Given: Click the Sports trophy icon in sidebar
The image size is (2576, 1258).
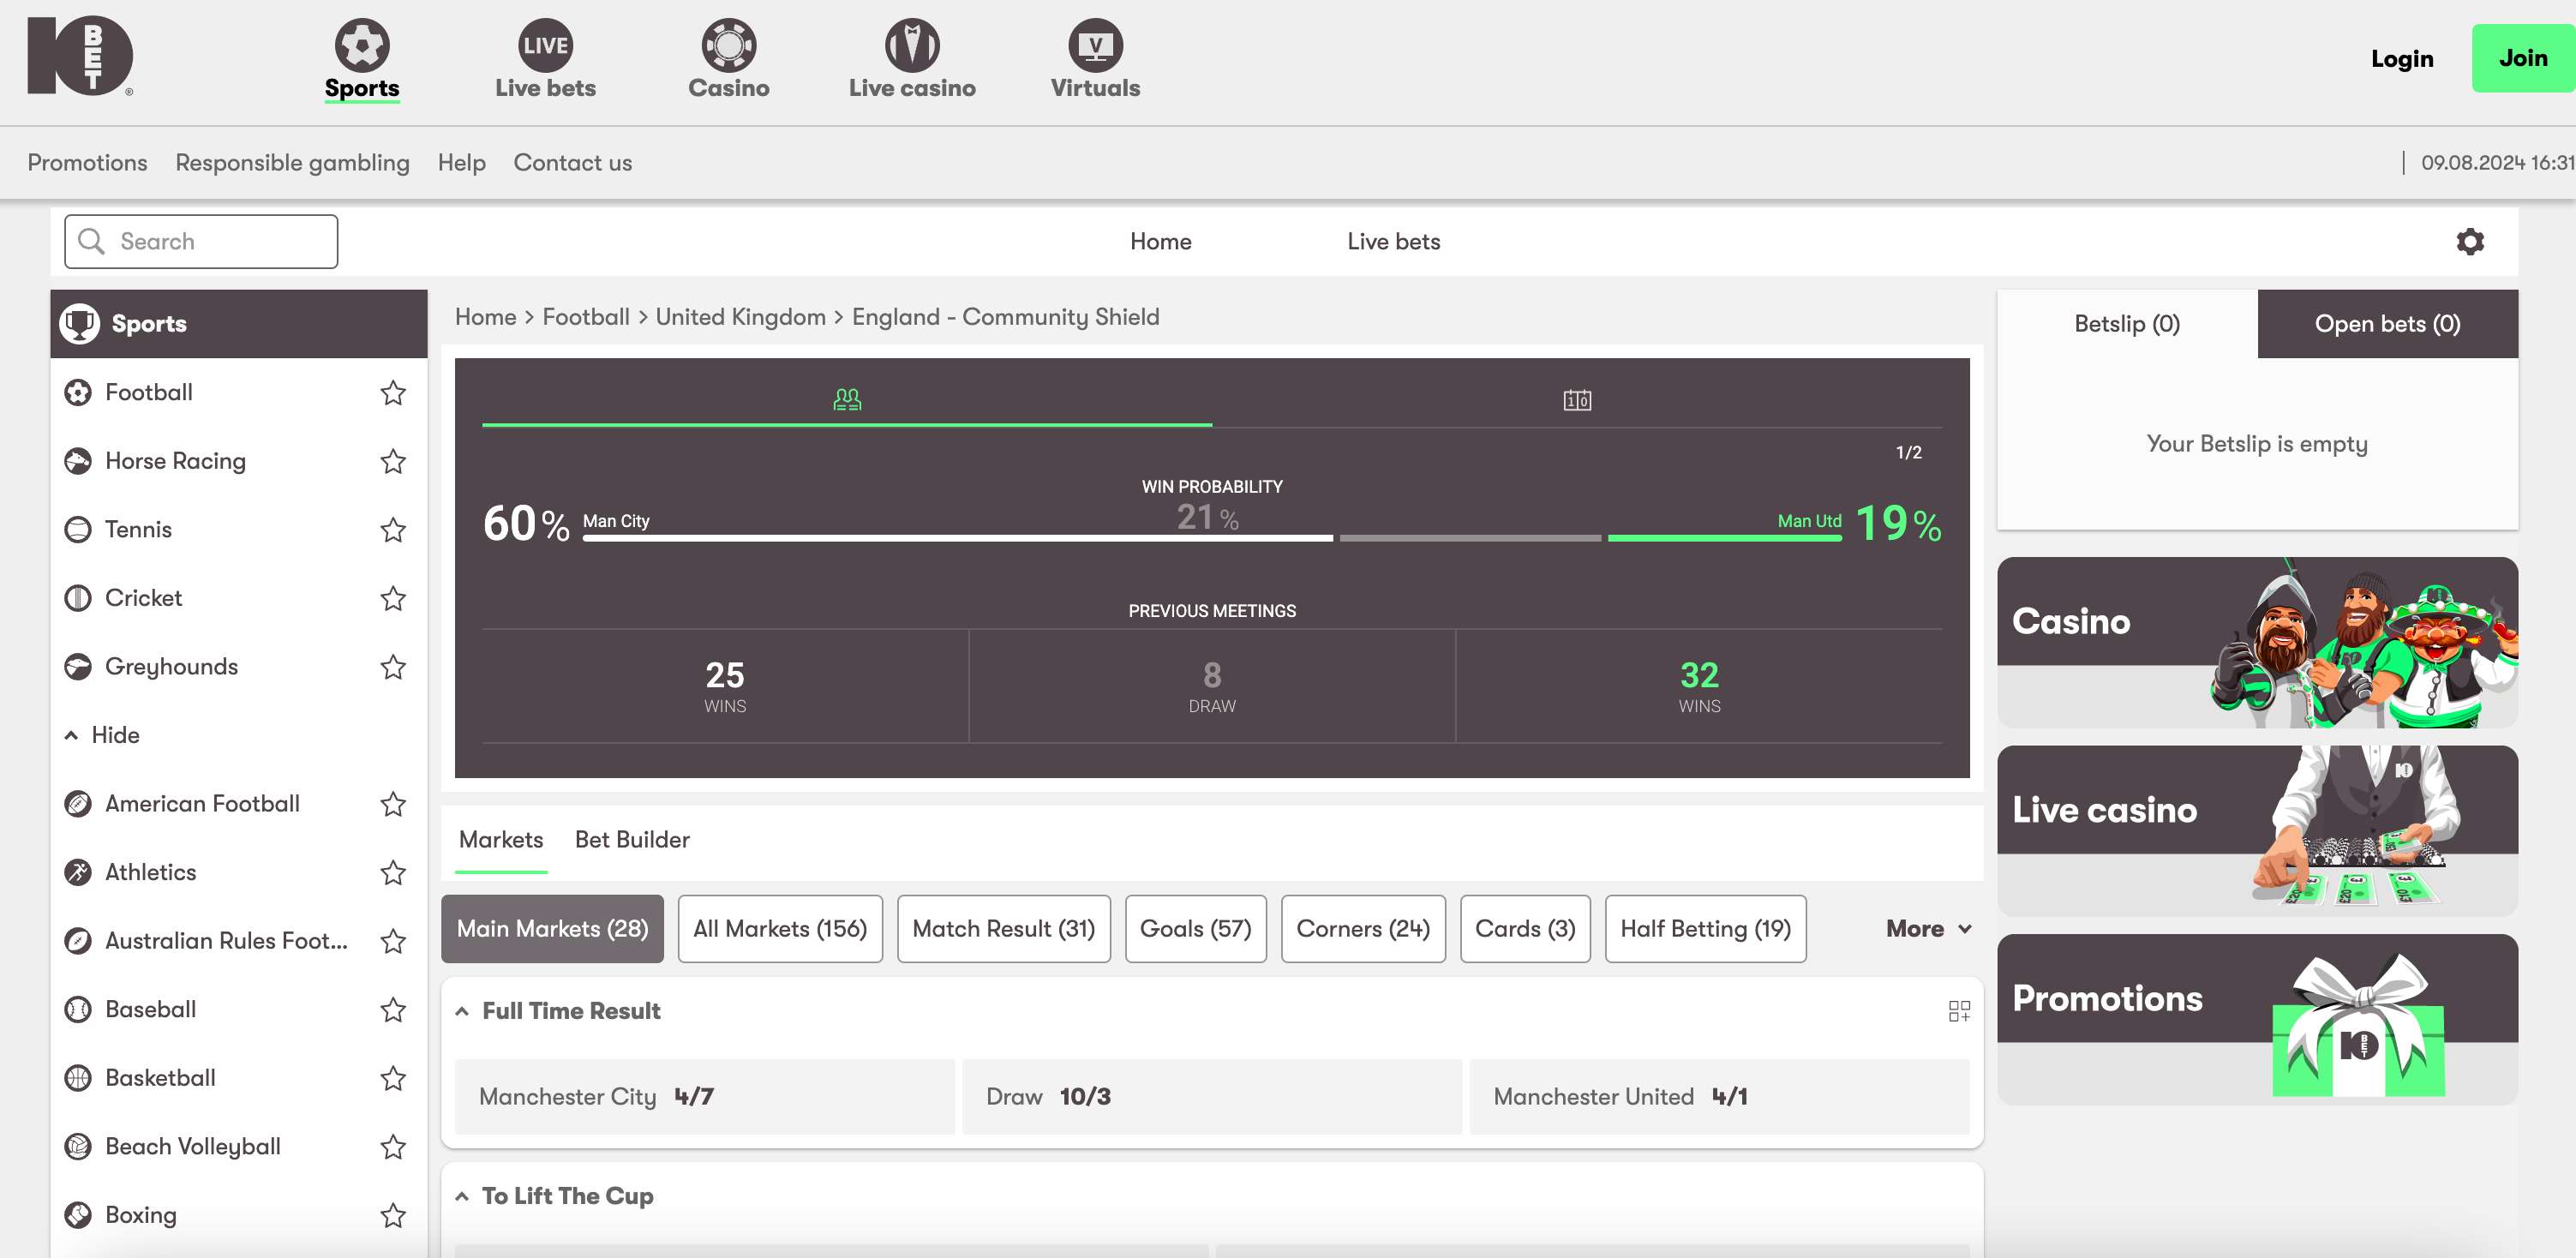Looking at the screenshot, I should 79,323.
